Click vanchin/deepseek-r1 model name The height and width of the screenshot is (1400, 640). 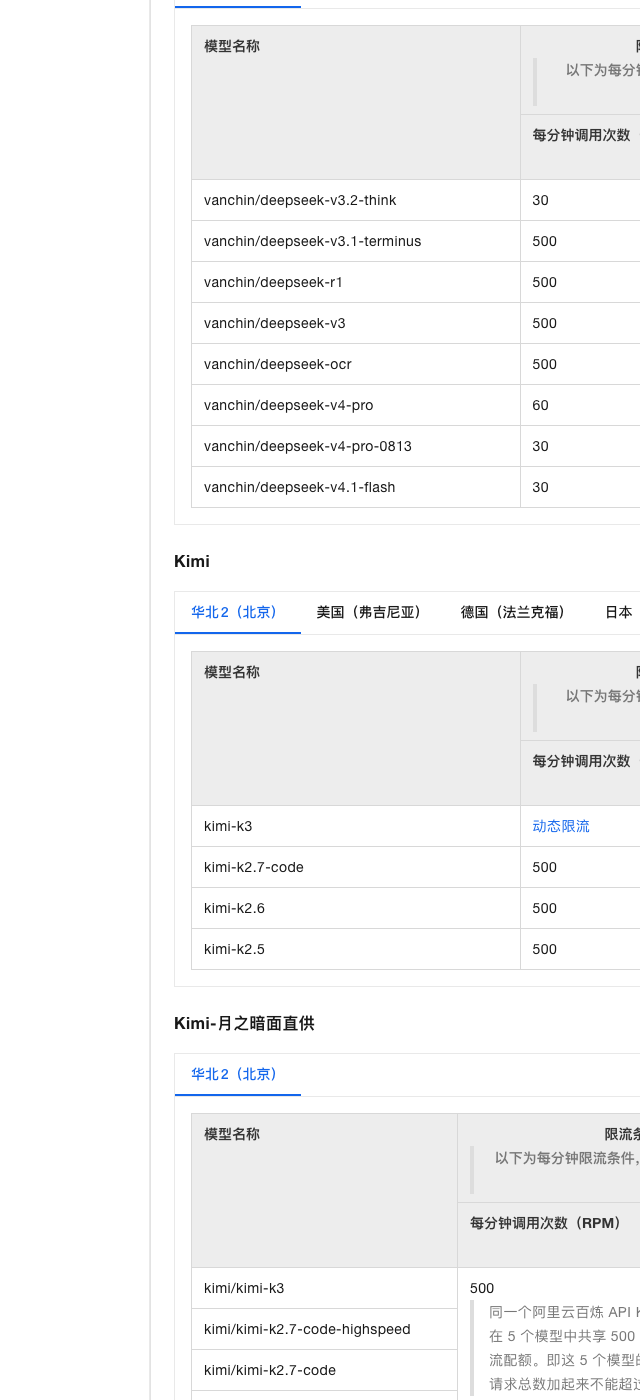click(273, 282)
